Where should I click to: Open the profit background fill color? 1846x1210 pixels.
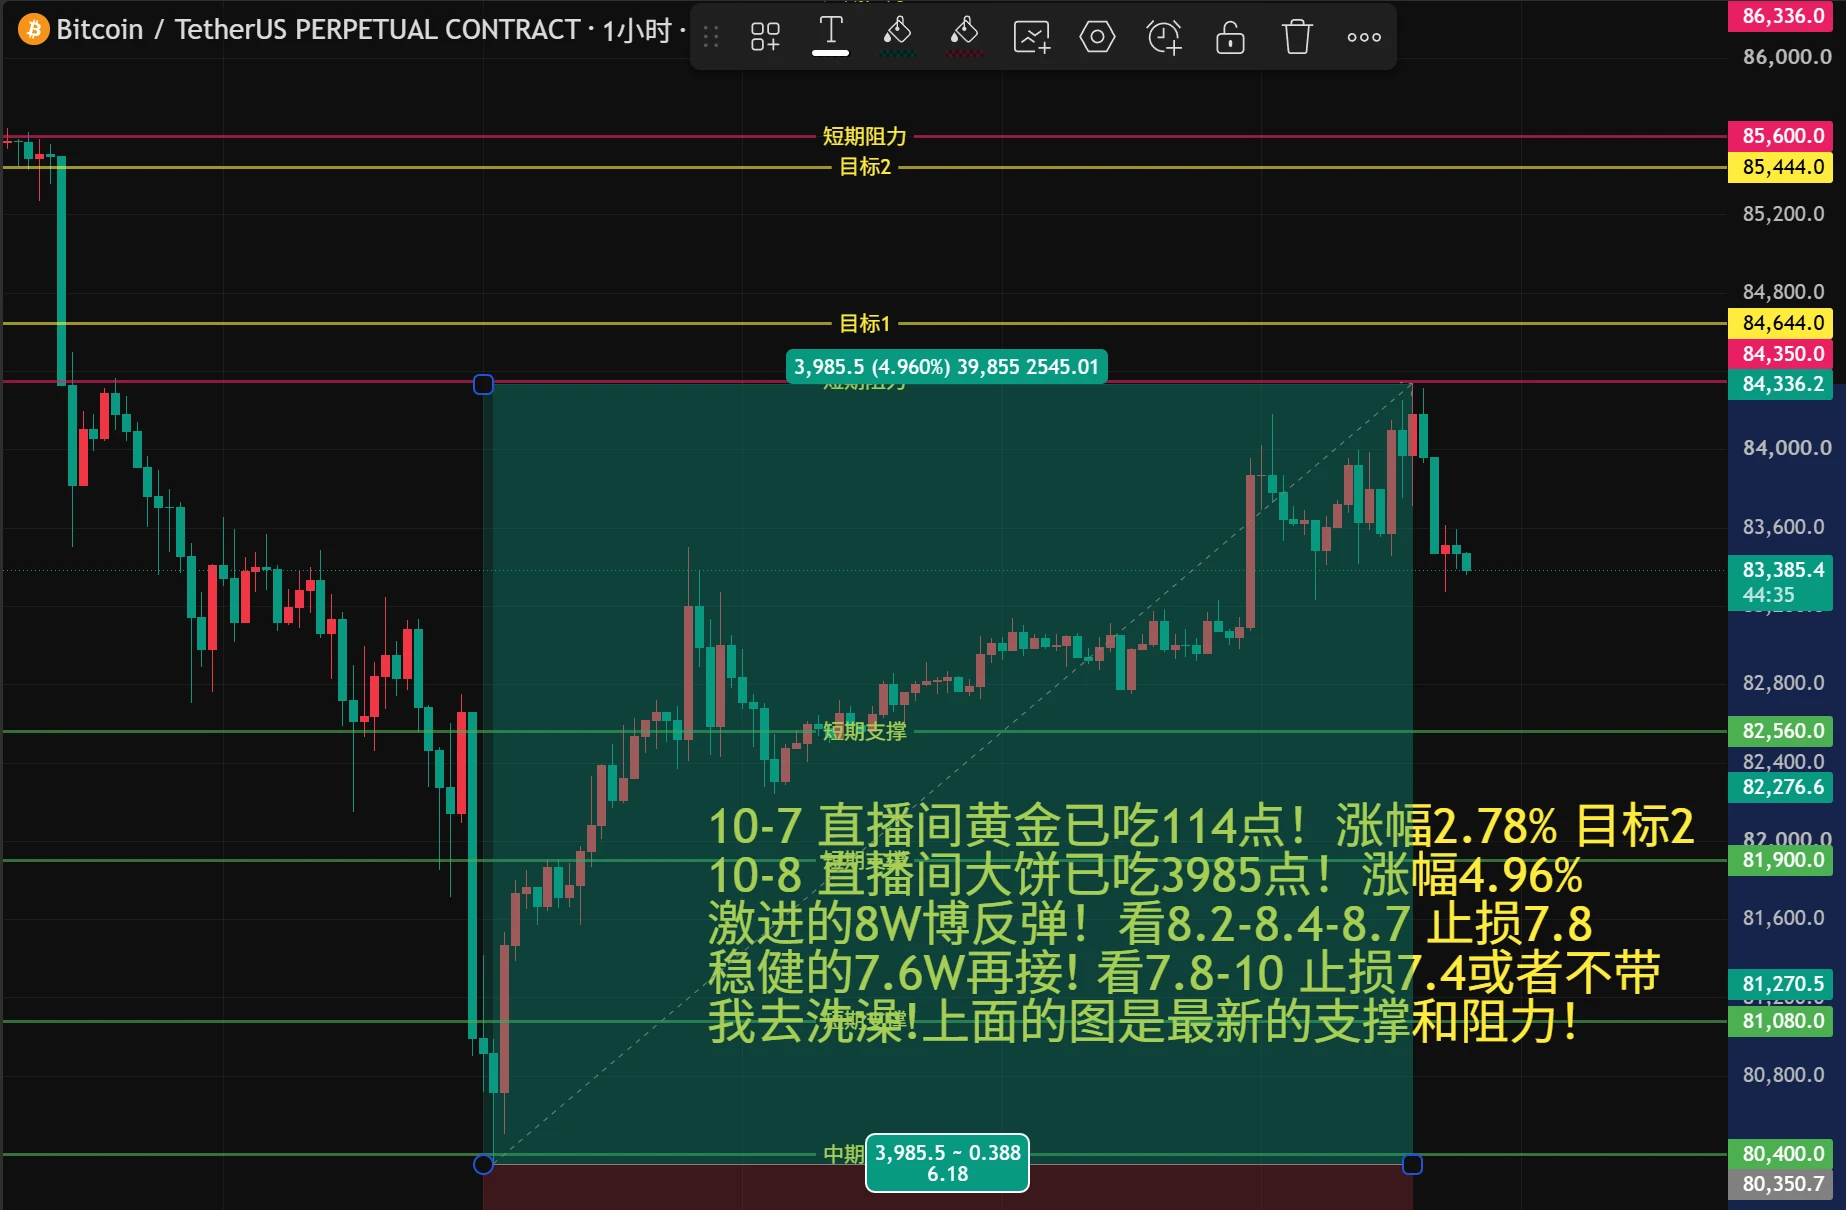pos(897,36)
